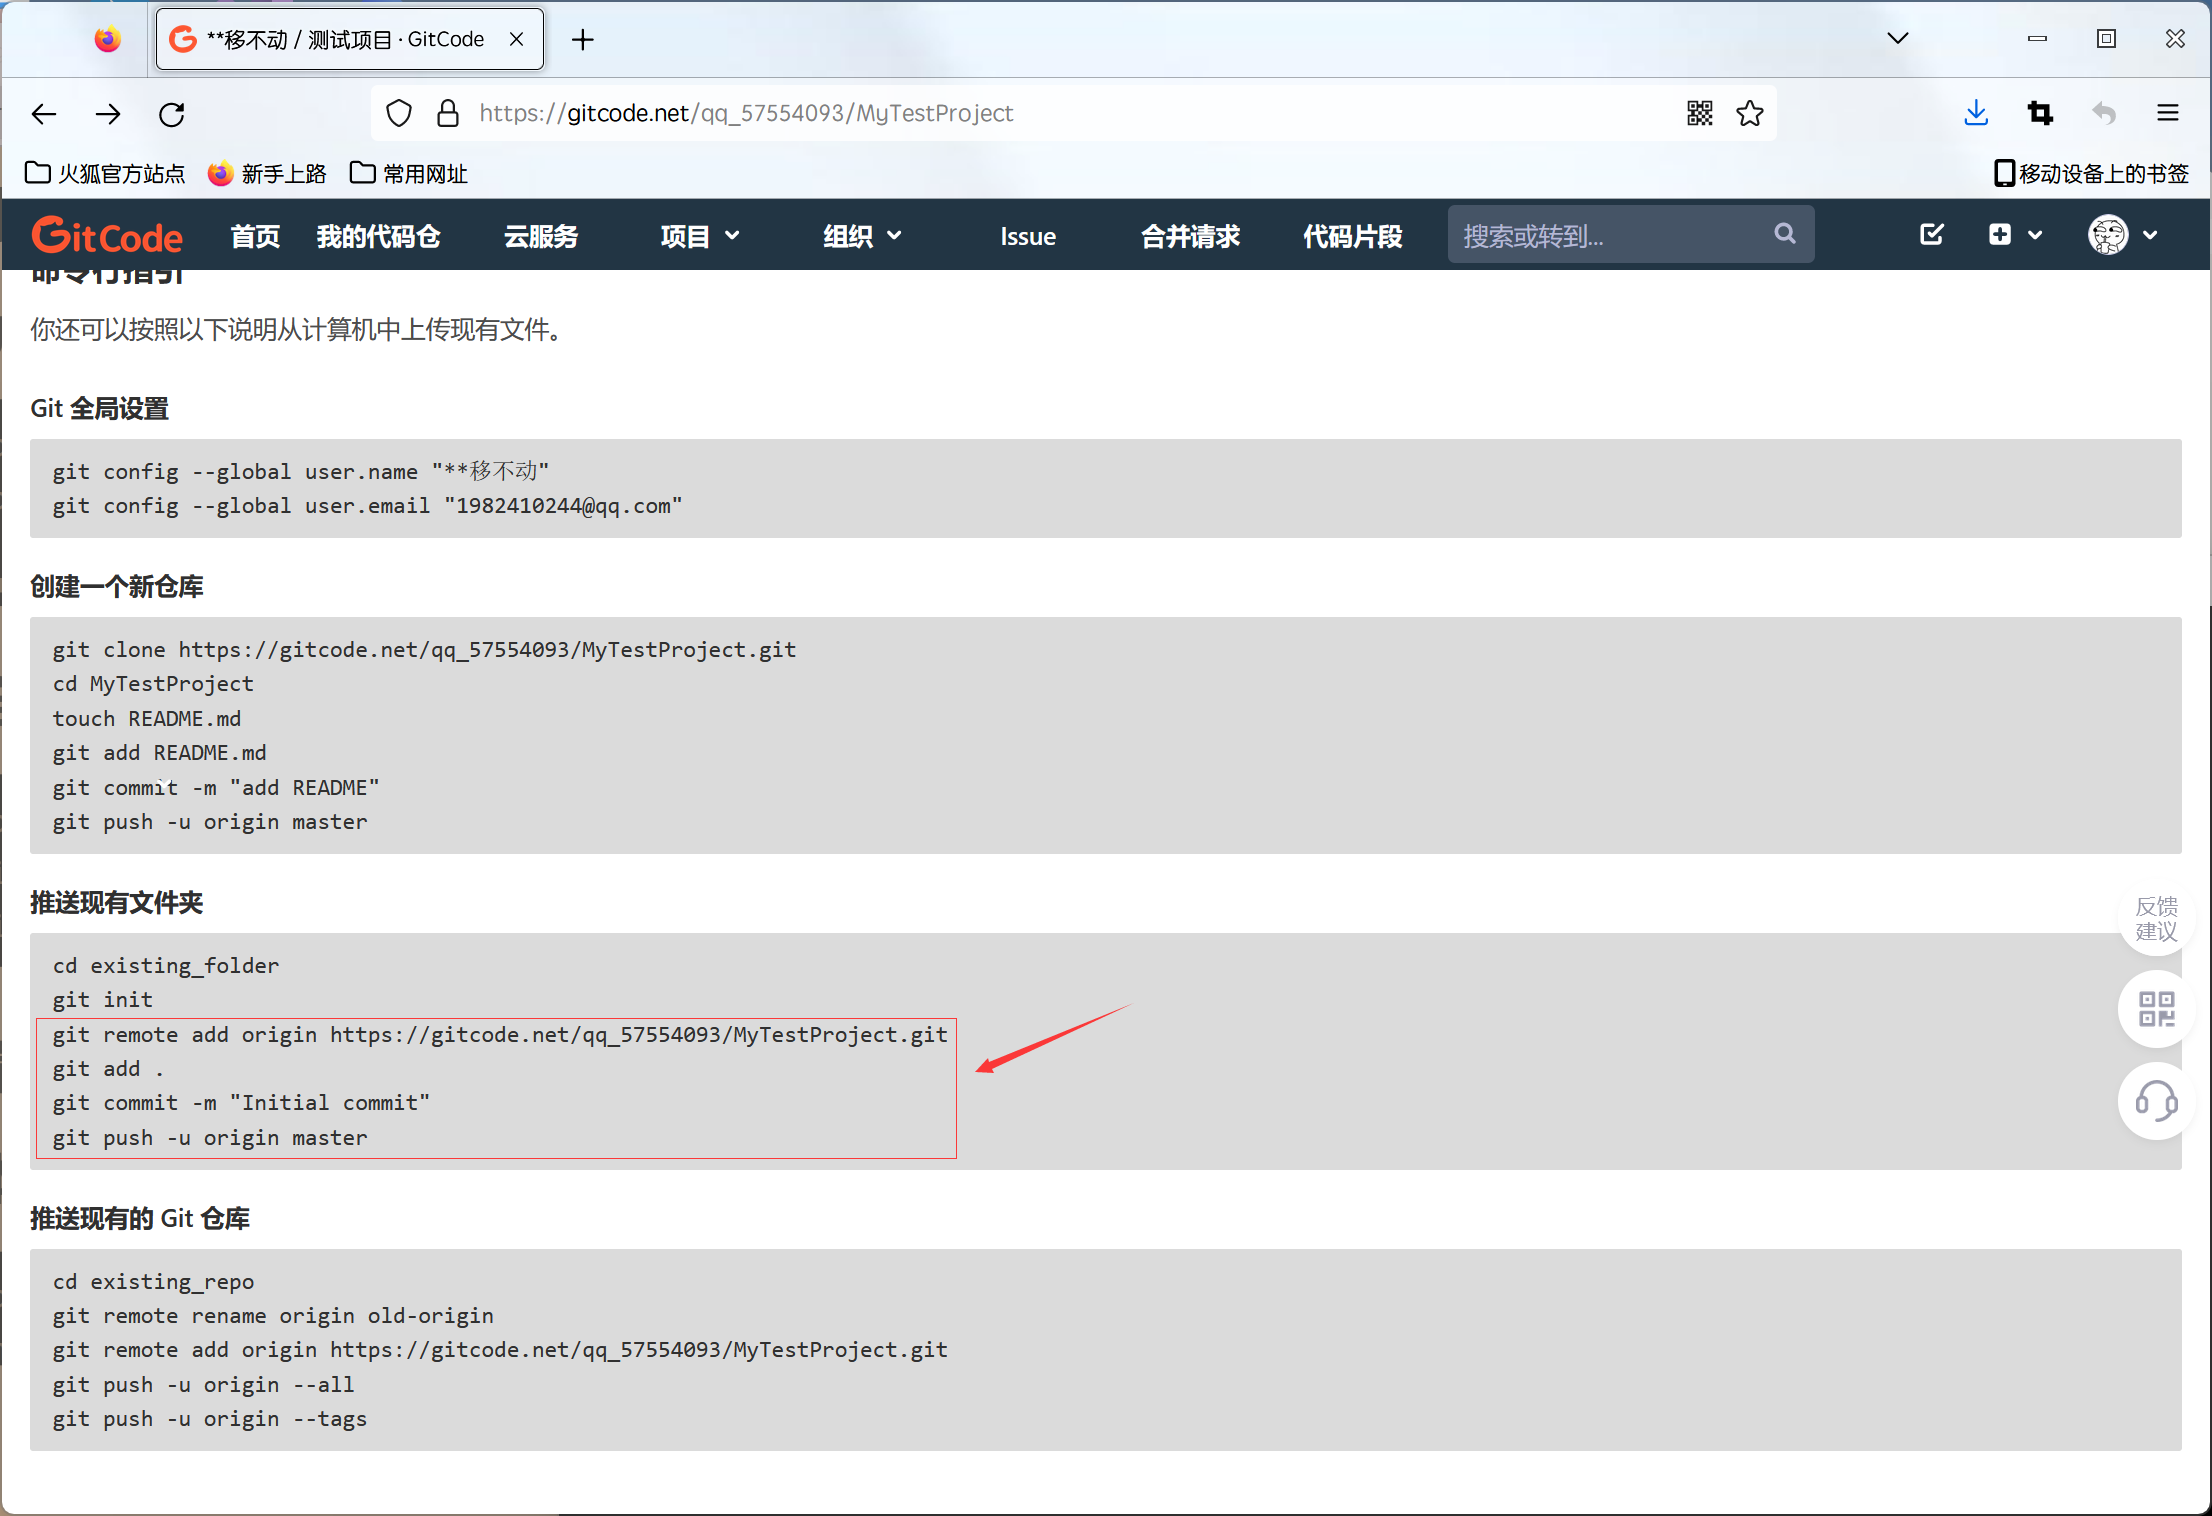
Task: Reload the page with refresh icon
Action: [x=172, y=114]
